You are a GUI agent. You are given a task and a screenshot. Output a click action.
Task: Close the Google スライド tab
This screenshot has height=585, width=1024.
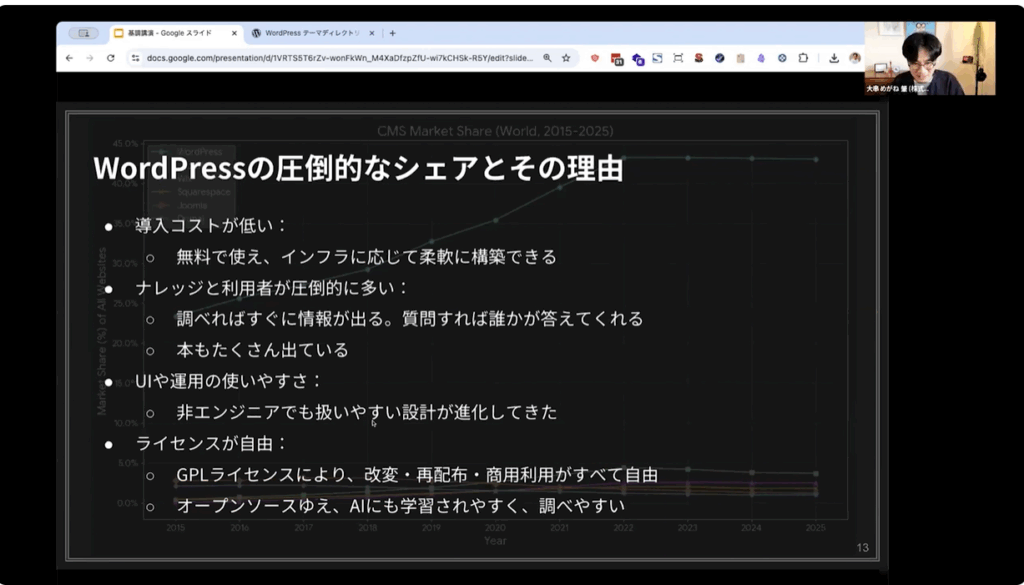[x=234, y=33]
